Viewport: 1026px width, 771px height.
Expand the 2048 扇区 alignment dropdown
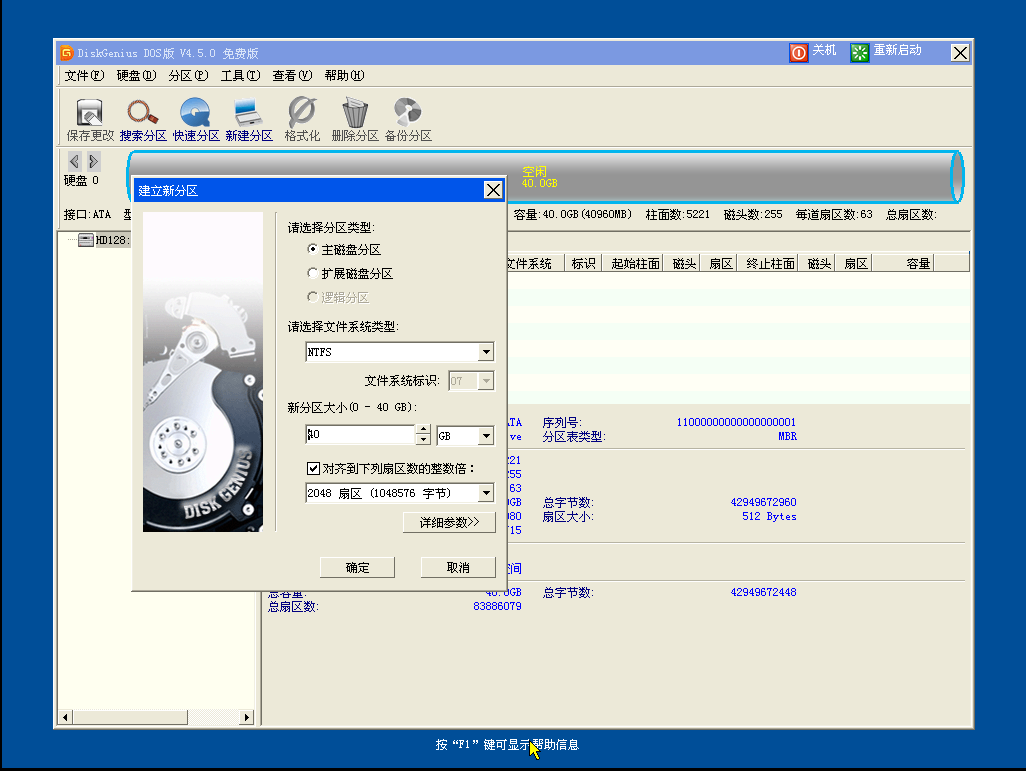point(487,493)
